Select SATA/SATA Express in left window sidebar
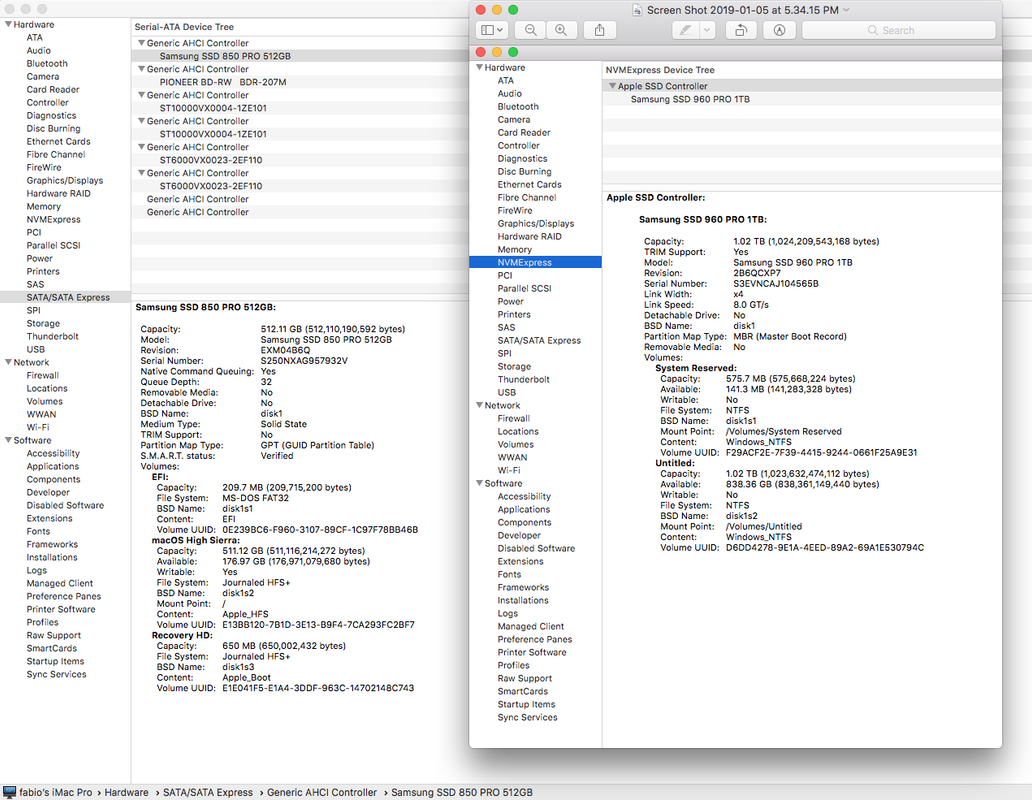 pyautogui.click(x=68, y=297)
